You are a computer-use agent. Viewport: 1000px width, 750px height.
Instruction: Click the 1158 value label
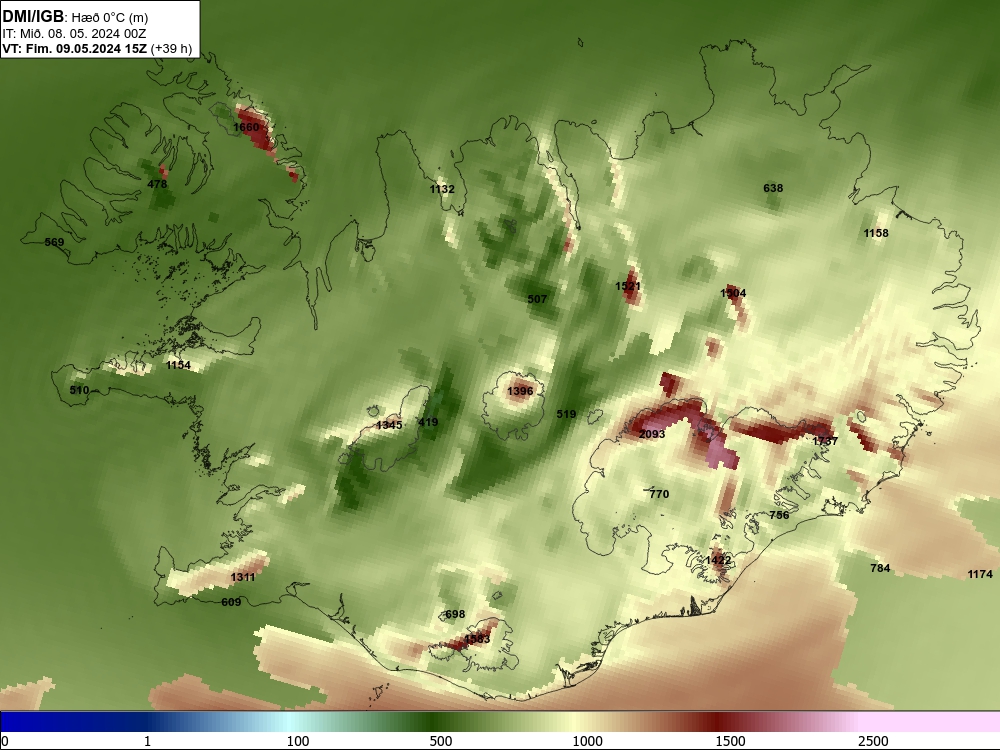pos(876,233)
